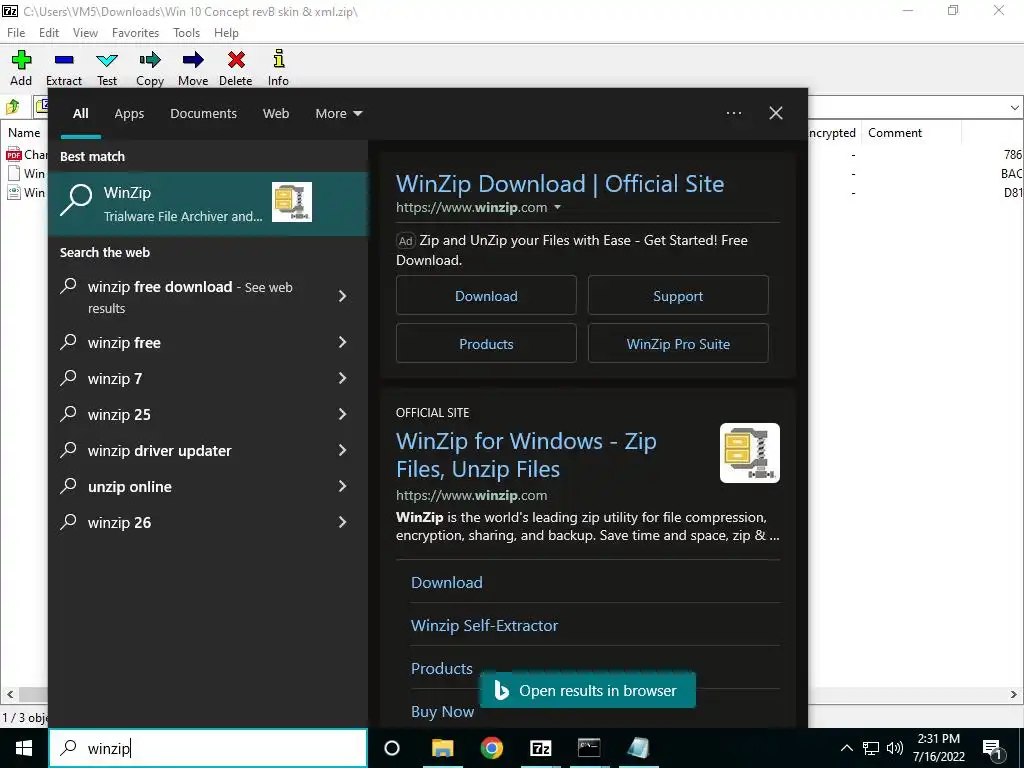Viewport: 1024px width, 768px height.
Task: Open network status tray icon
Action: tap(871, 748)
